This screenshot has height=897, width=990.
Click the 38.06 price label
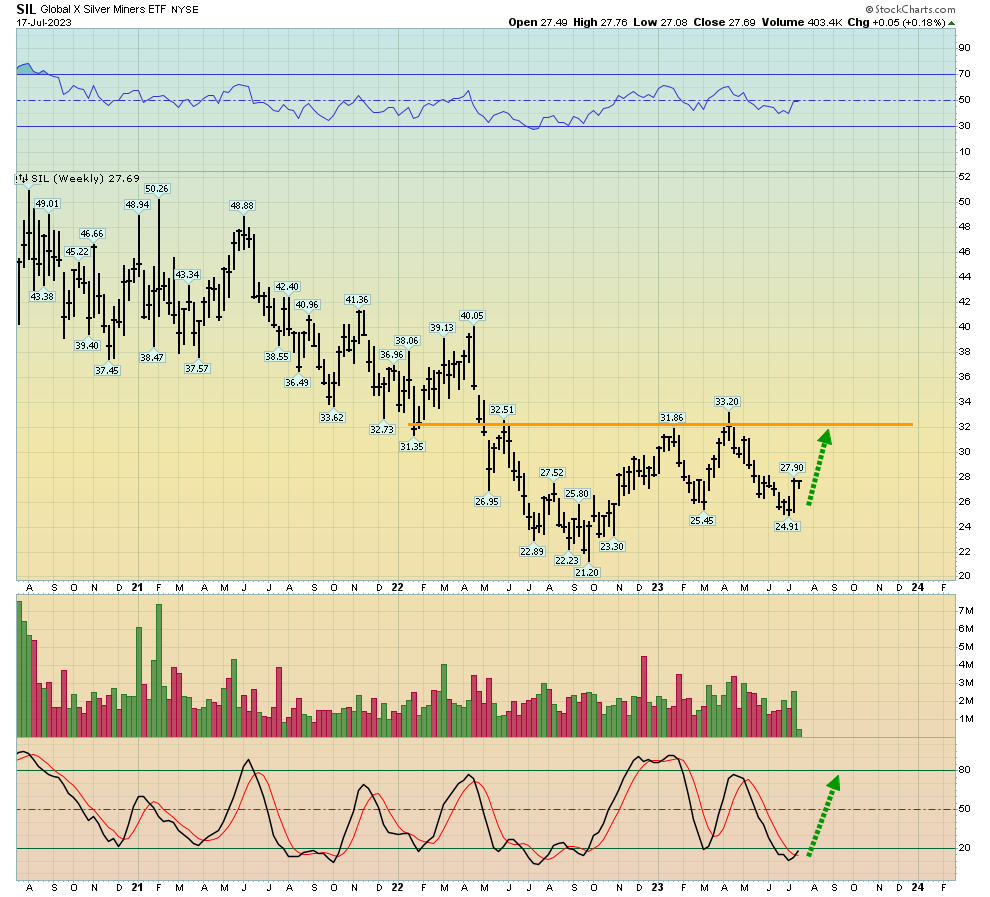click(x=407, y=341)
